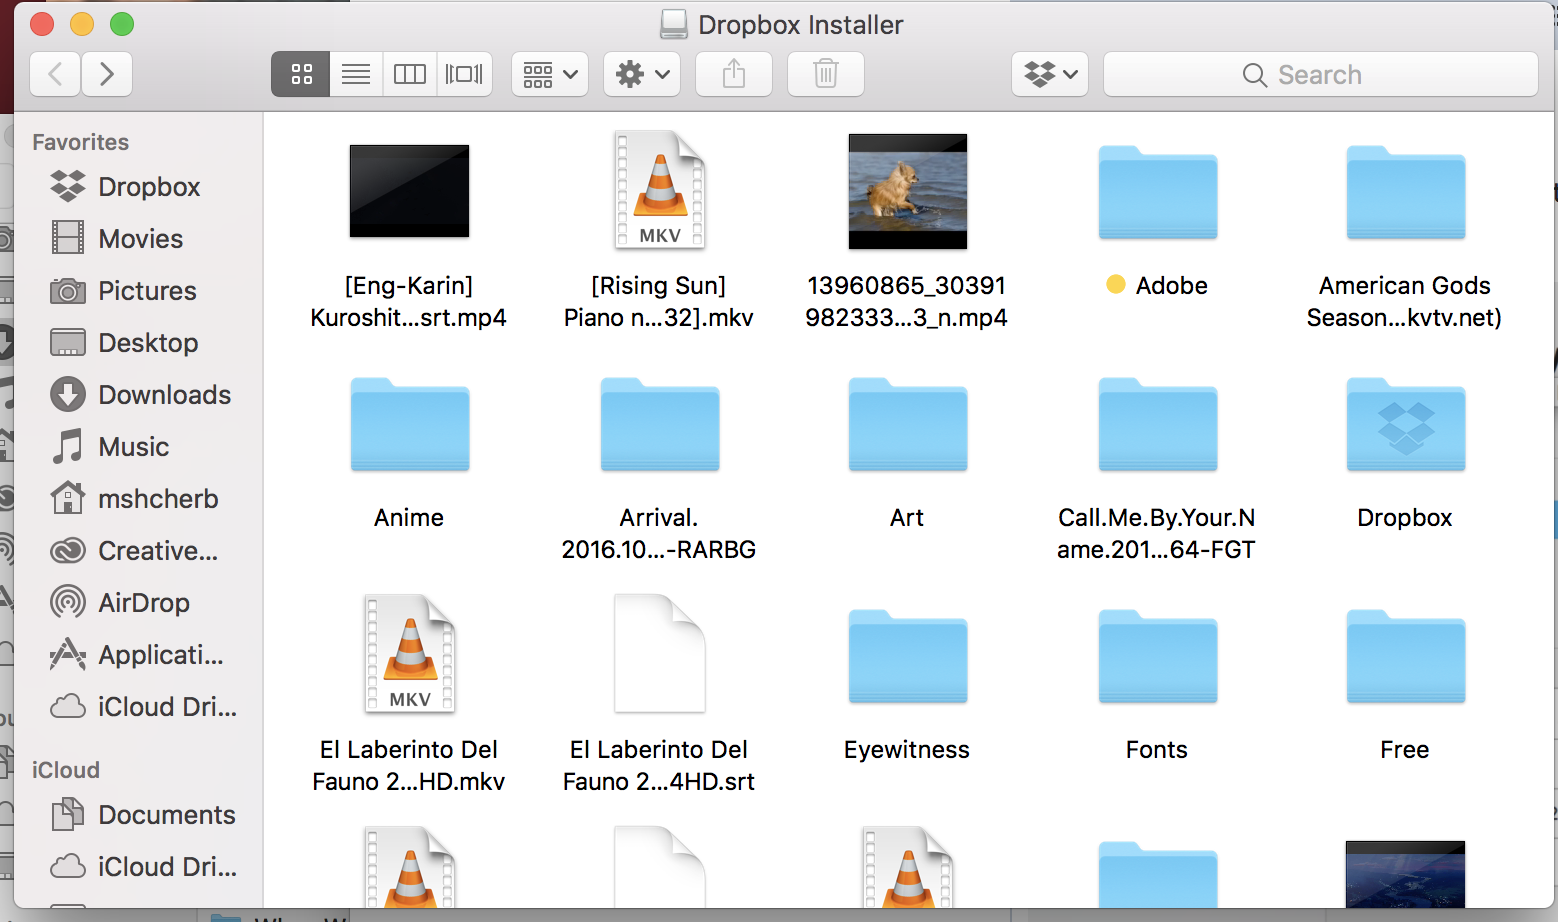This screenshot has height=922, width=1558.
Task: Click the file name 982333...3_n.mp4
Action: (907, 318)
